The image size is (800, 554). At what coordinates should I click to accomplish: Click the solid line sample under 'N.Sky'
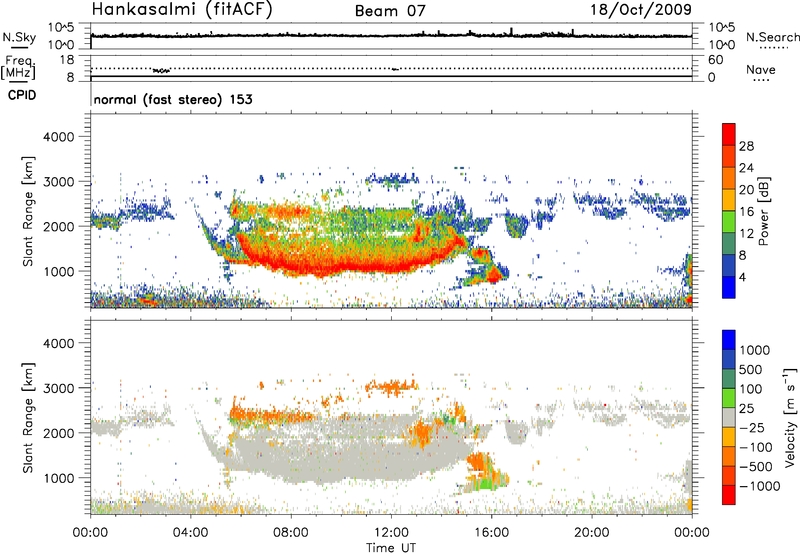point(19,47)
